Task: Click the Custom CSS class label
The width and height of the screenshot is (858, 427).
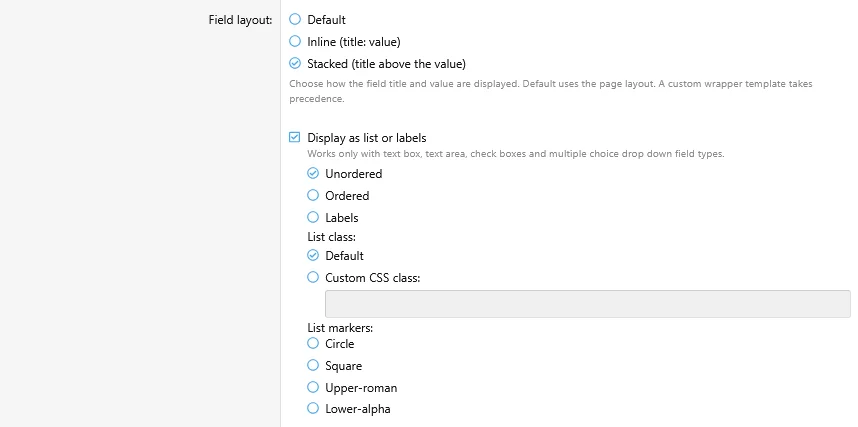Action: [x=373, y=278]
